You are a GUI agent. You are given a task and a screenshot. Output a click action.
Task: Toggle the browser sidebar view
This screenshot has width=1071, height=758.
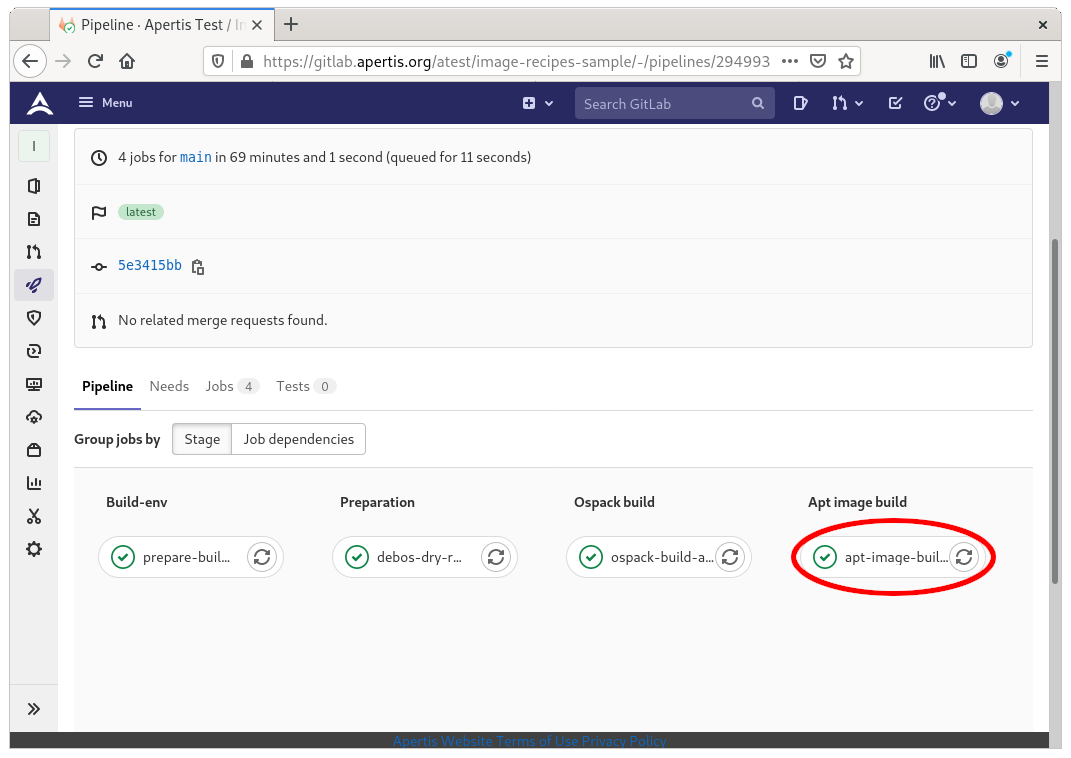969,61
